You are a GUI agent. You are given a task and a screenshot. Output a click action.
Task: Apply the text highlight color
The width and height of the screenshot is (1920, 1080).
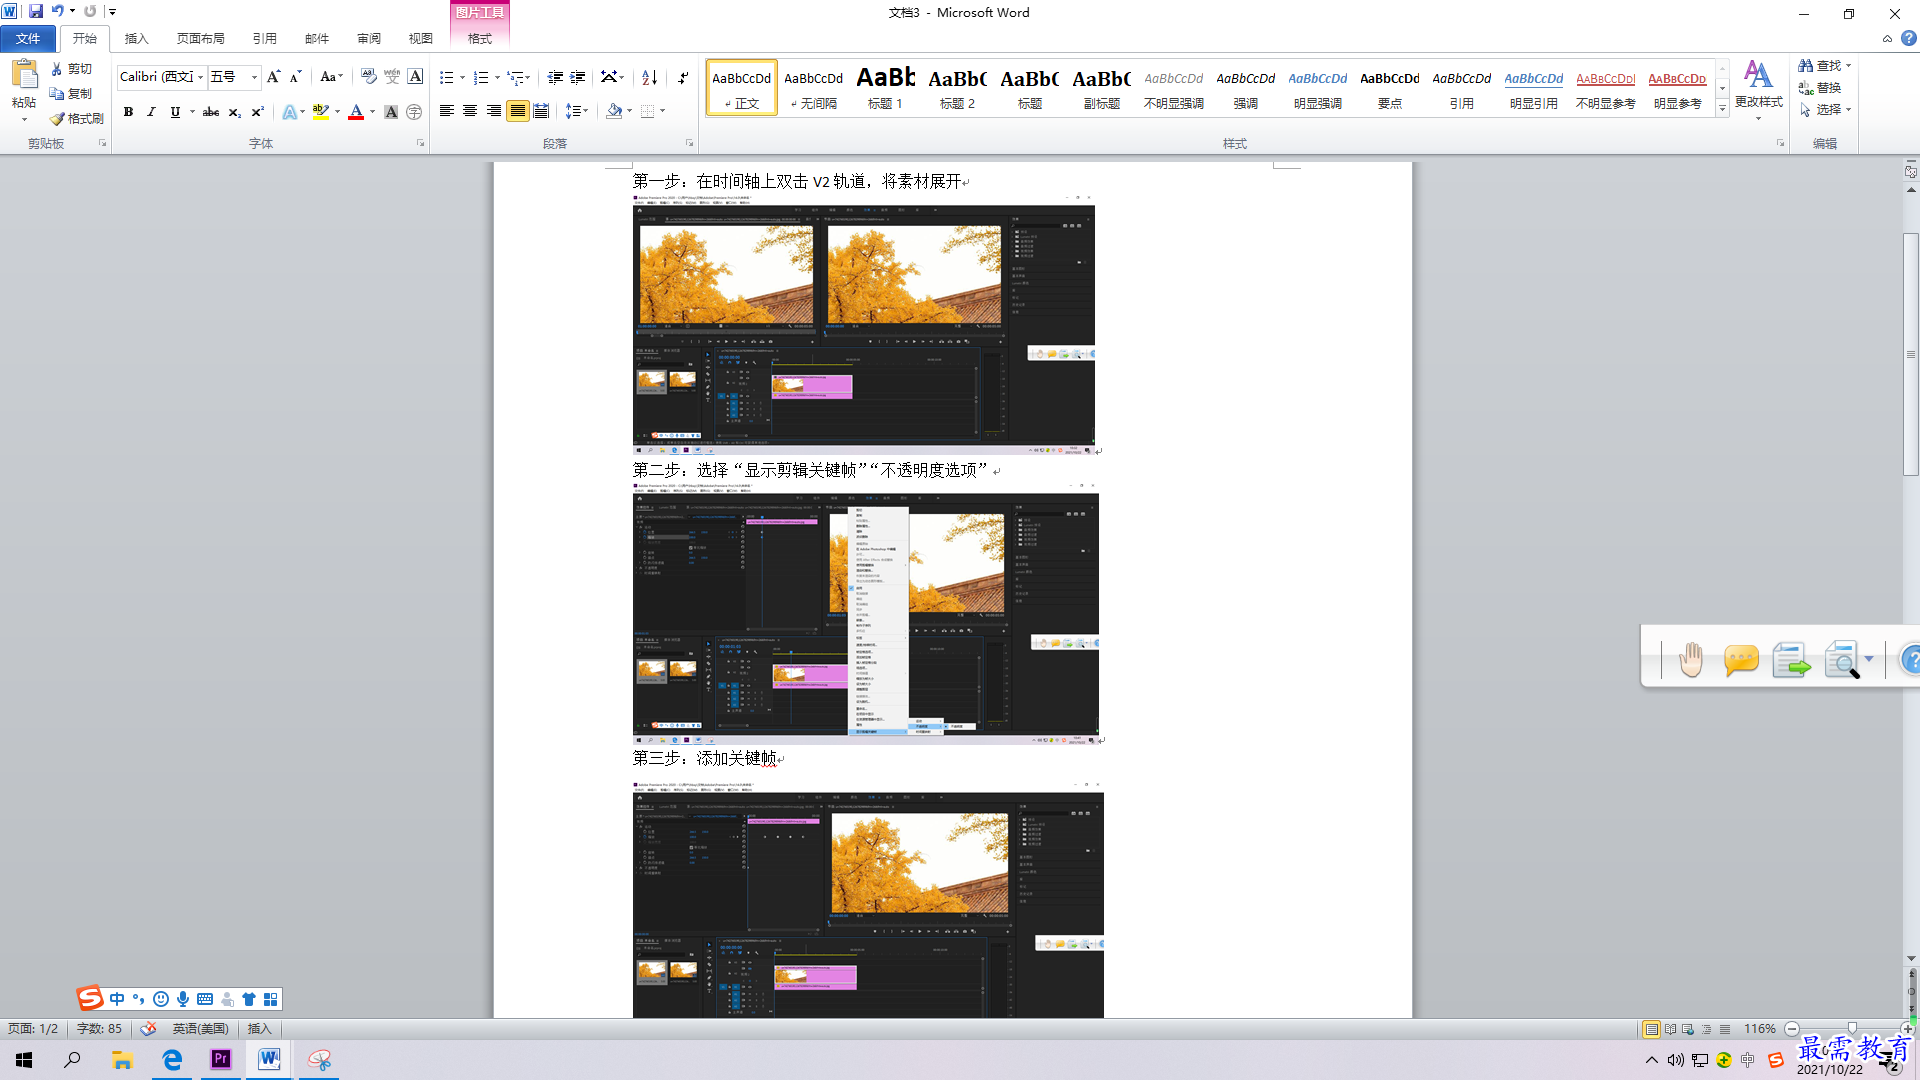(320, 112)
